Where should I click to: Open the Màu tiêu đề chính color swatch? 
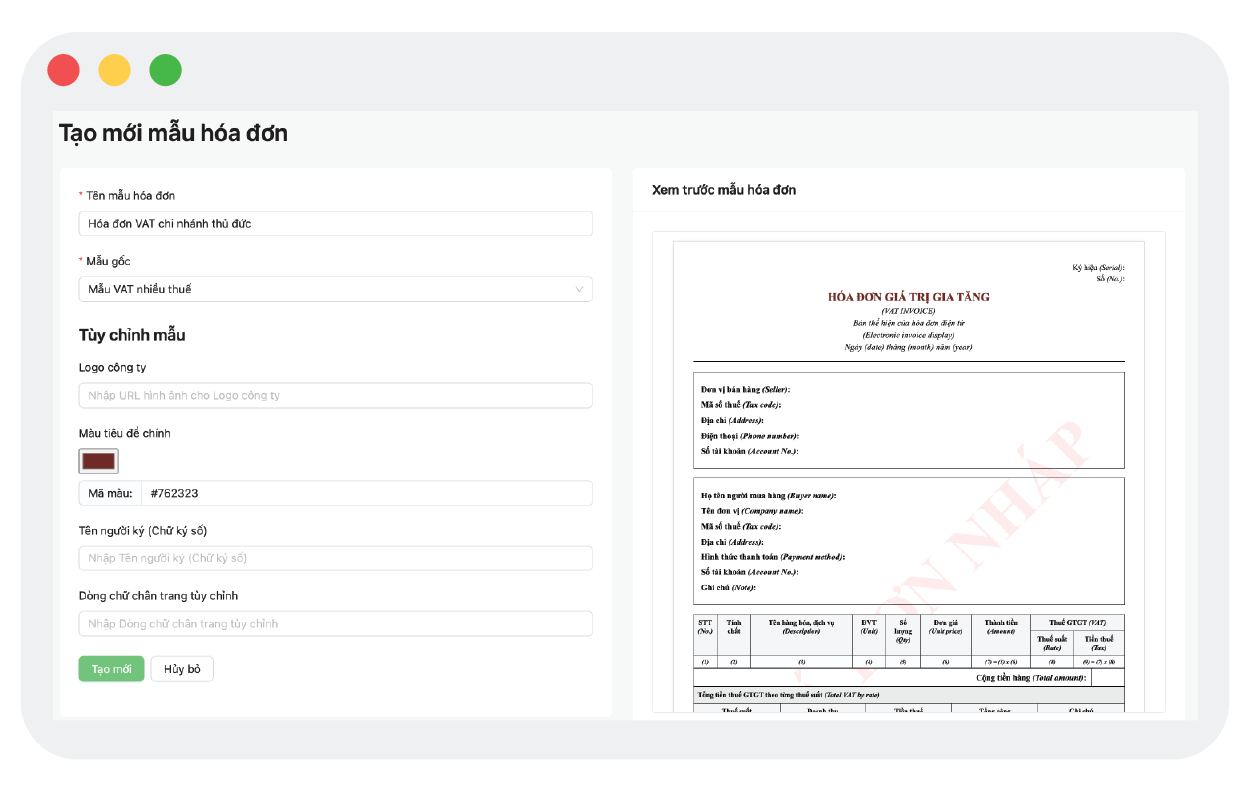coord(98,461)
